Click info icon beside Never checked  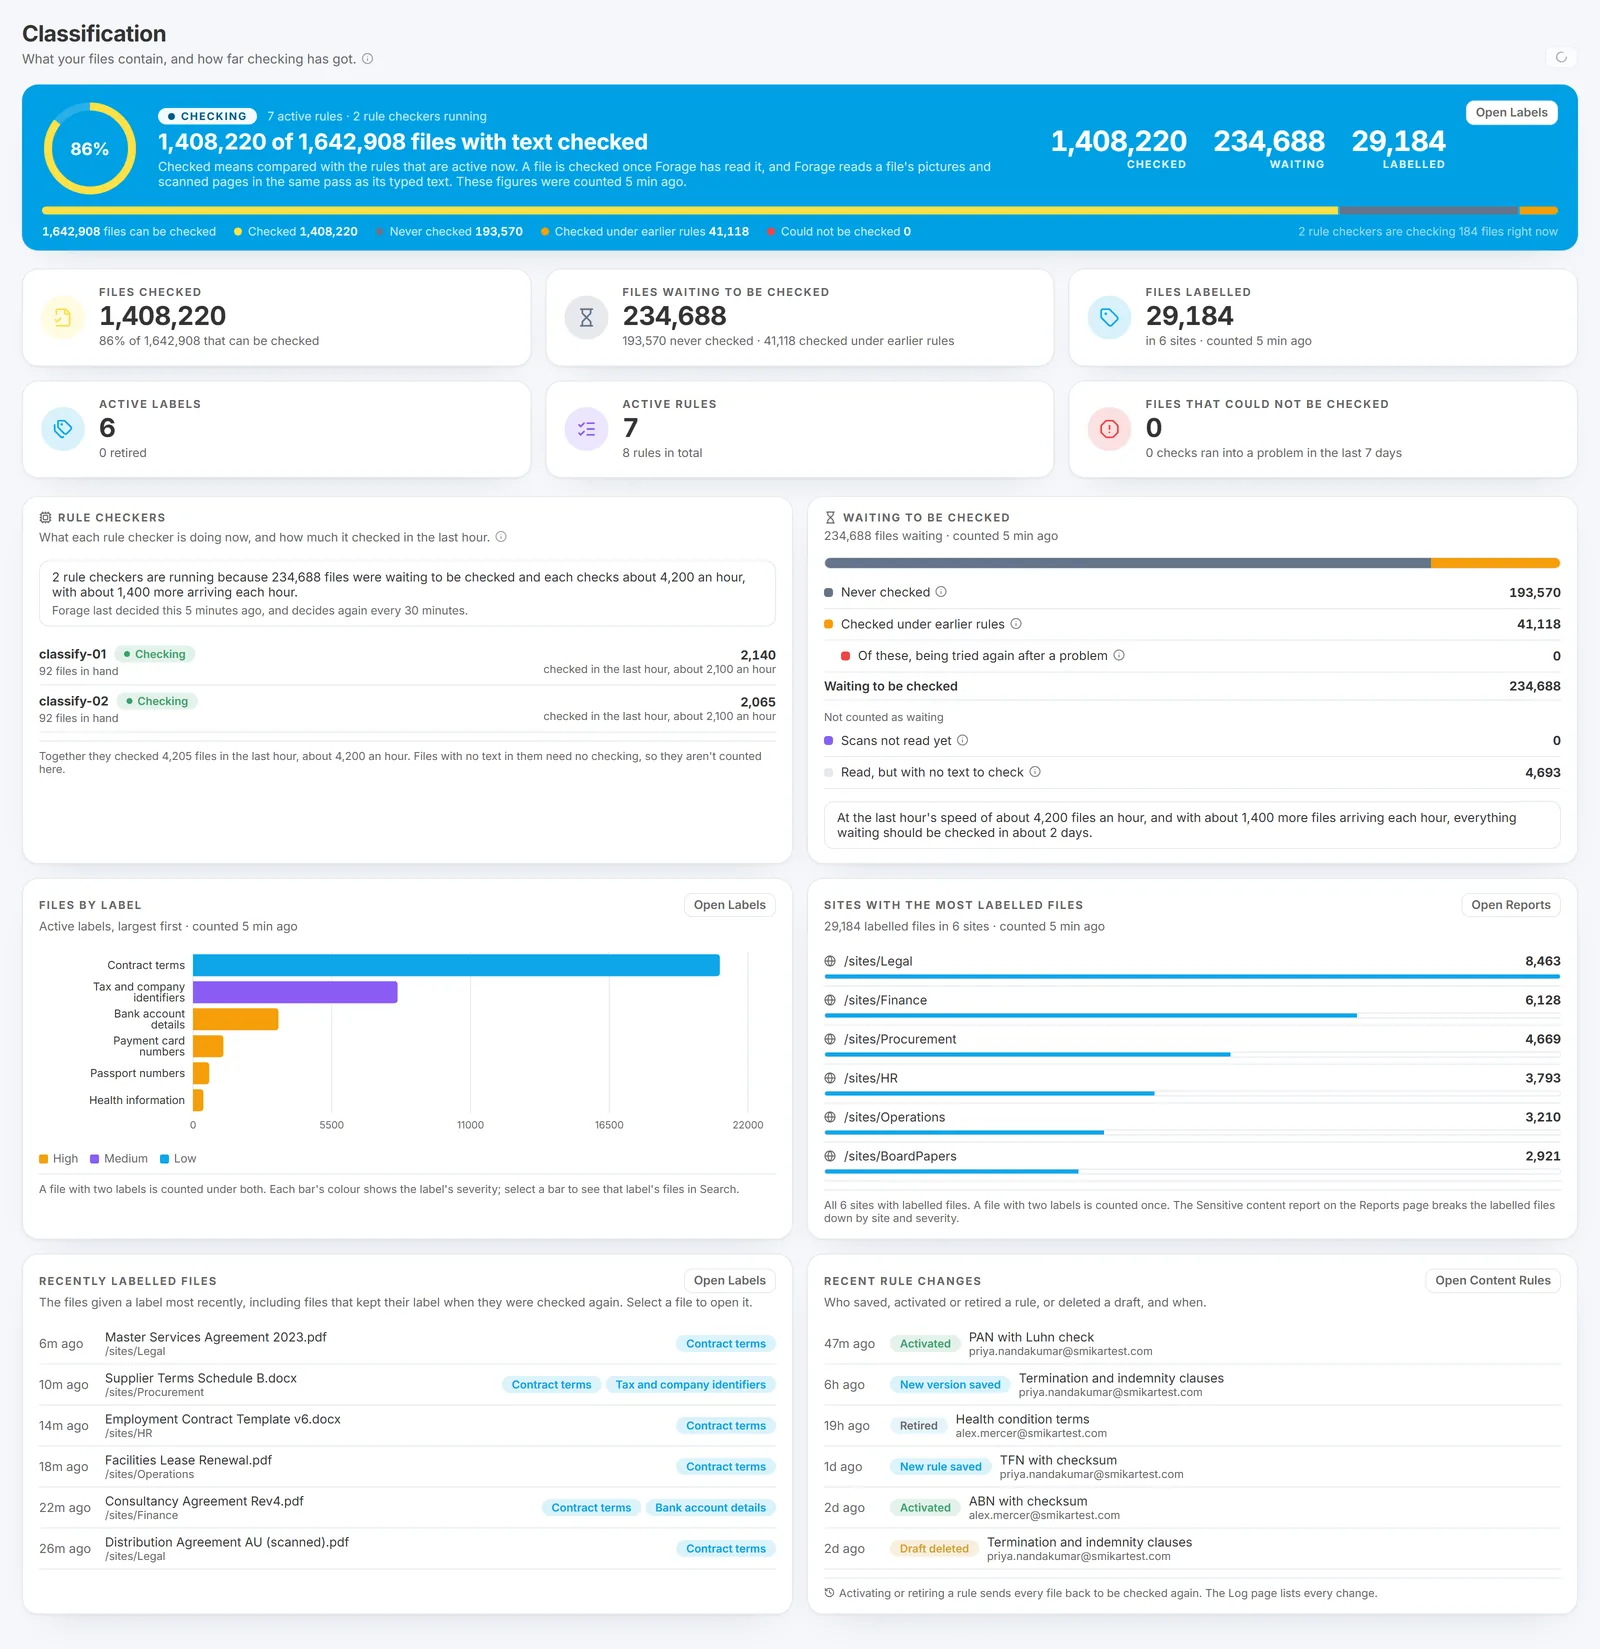tap(941, 592)
